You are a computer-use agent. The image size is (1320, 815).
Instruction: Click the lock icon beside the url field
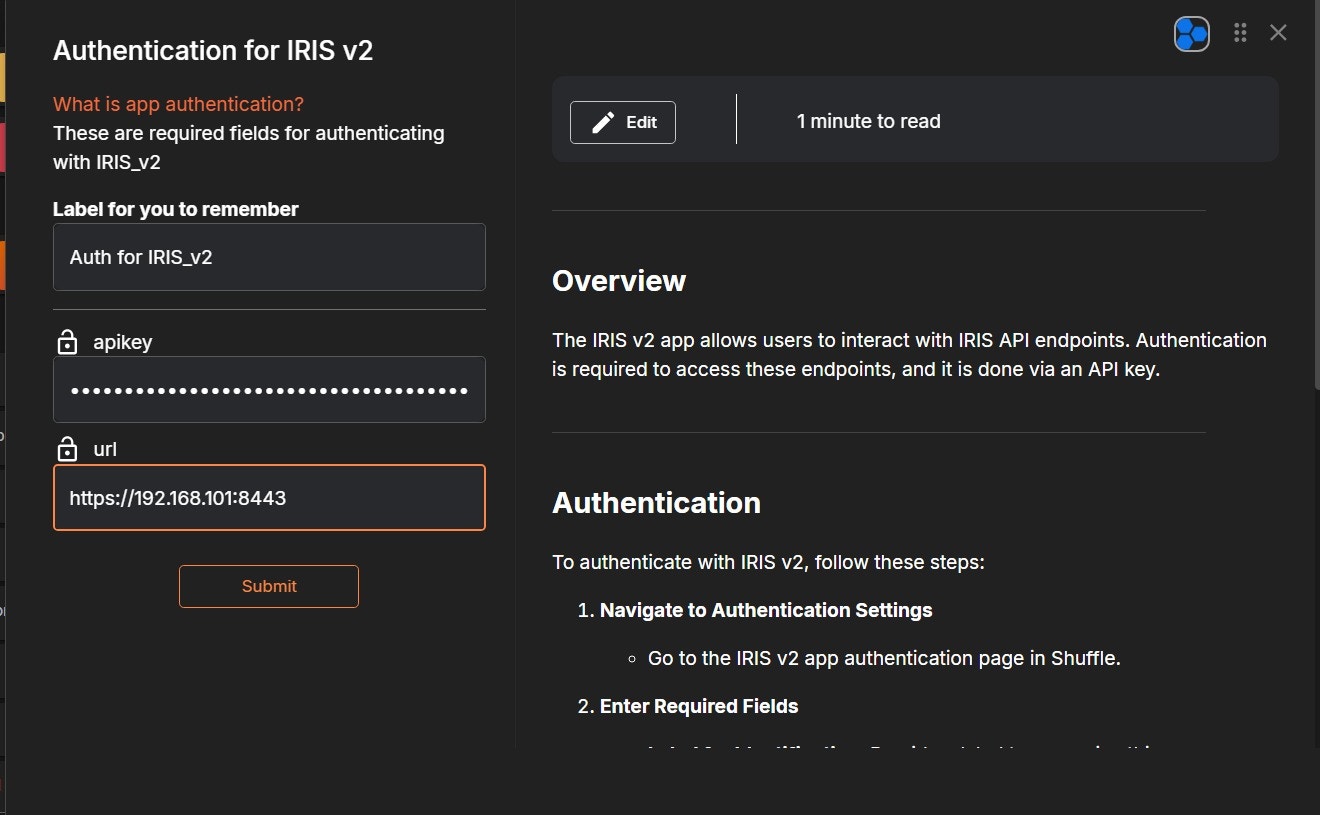67,449
